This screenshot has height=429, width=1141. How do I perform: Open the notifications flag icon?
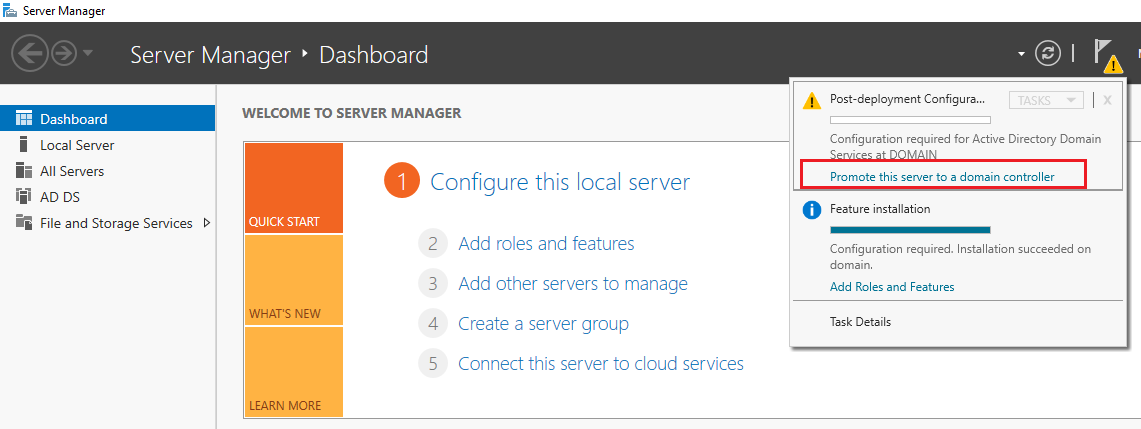tap(1105, 55)
